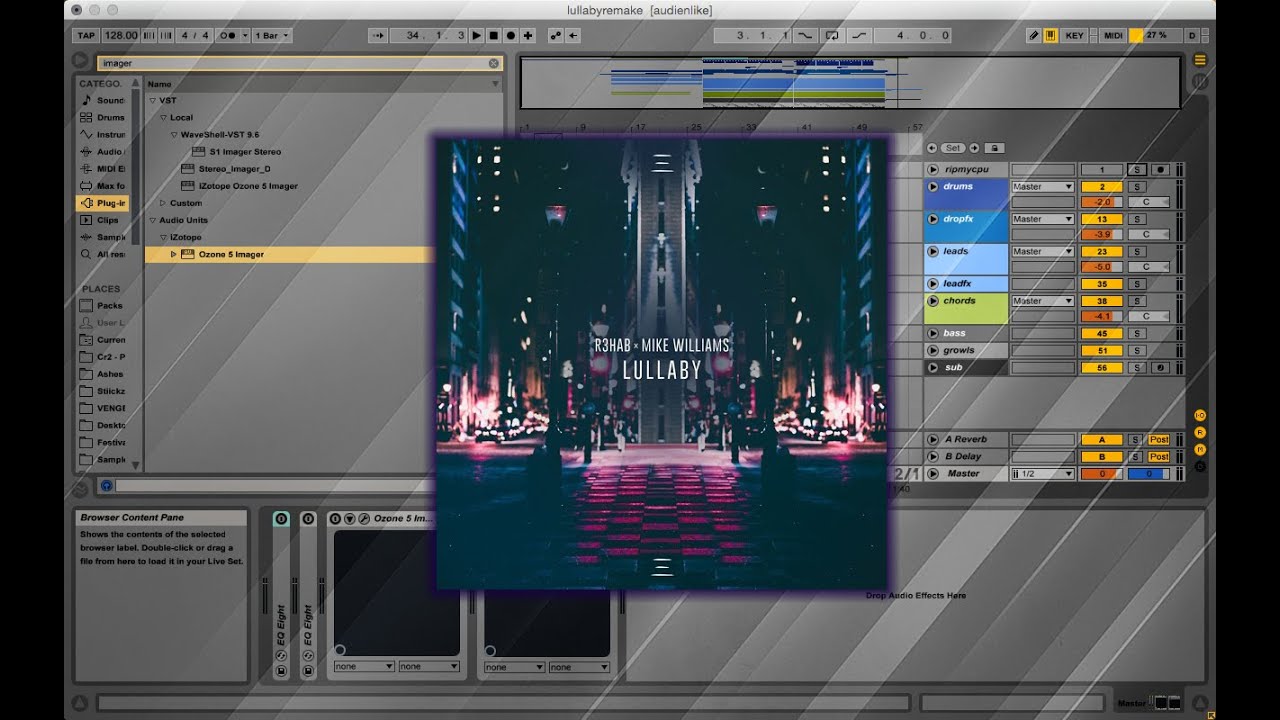Solo the growls track
The image size is (1280, 720).
coord(1135,351)
